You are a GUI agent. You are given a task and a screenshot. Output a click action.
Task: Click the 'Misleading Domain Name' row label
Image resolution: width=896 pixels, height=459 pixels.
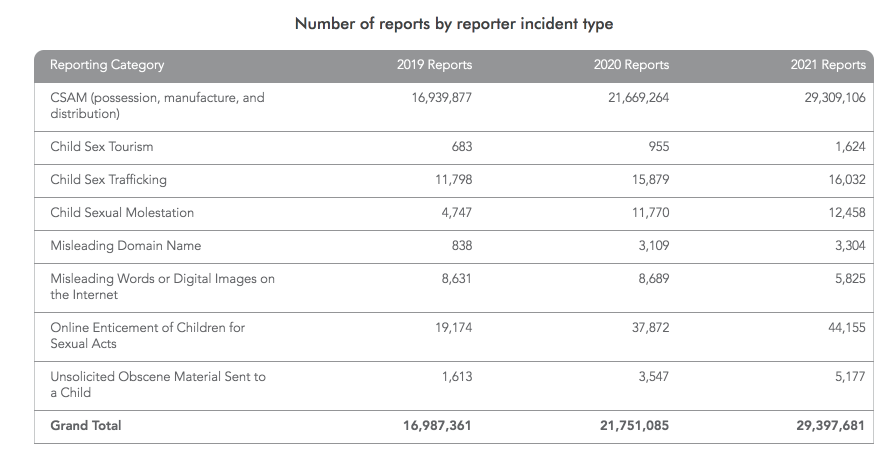(x=126, y=246)
